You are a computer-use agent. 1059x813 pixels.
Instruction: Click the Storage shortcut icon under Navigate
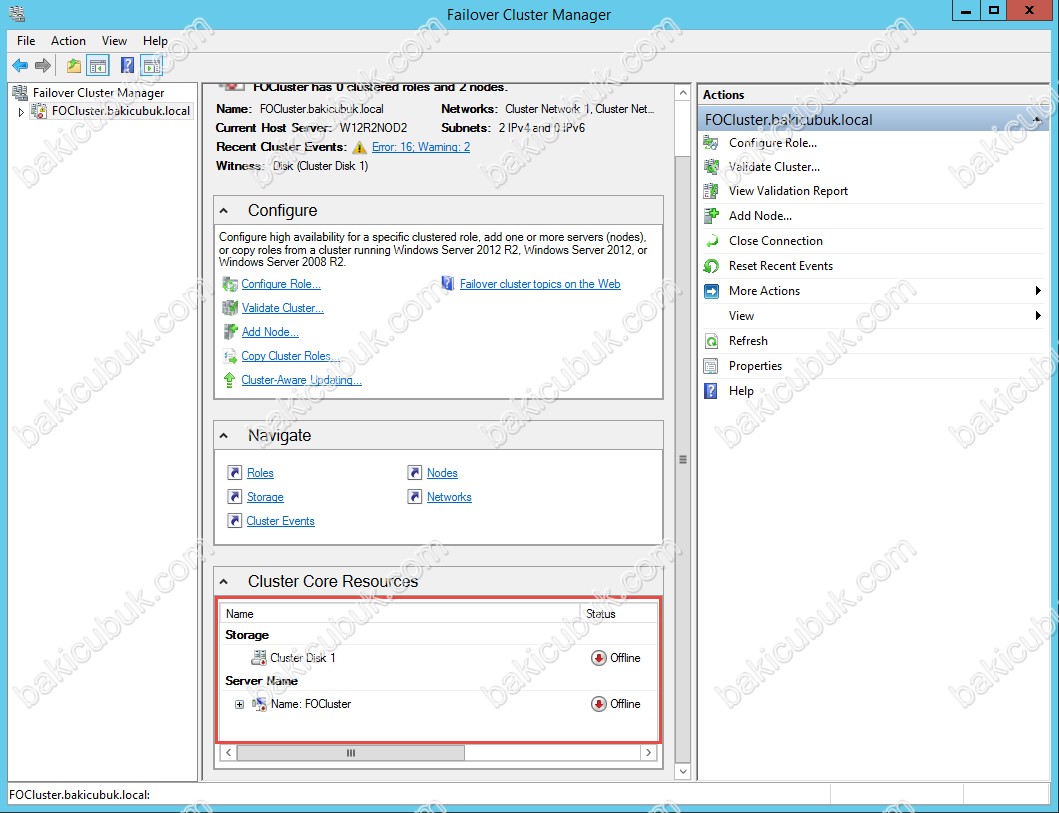[234, 497]
